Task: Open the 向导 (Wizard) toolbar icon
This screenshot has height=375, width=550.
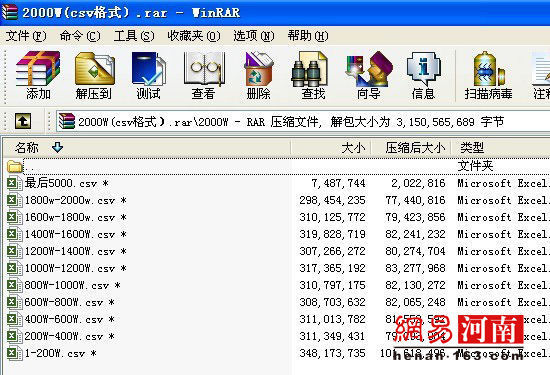Action: coord(369,69)
